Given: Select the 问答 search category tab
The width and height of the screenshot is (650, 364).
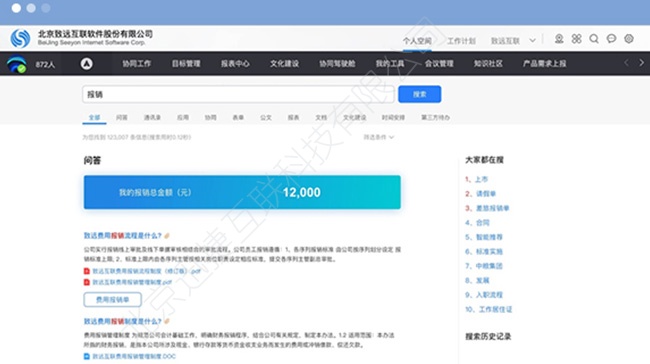Looking at the screenshot, I should pyautogui.click(x=121, y=117).
